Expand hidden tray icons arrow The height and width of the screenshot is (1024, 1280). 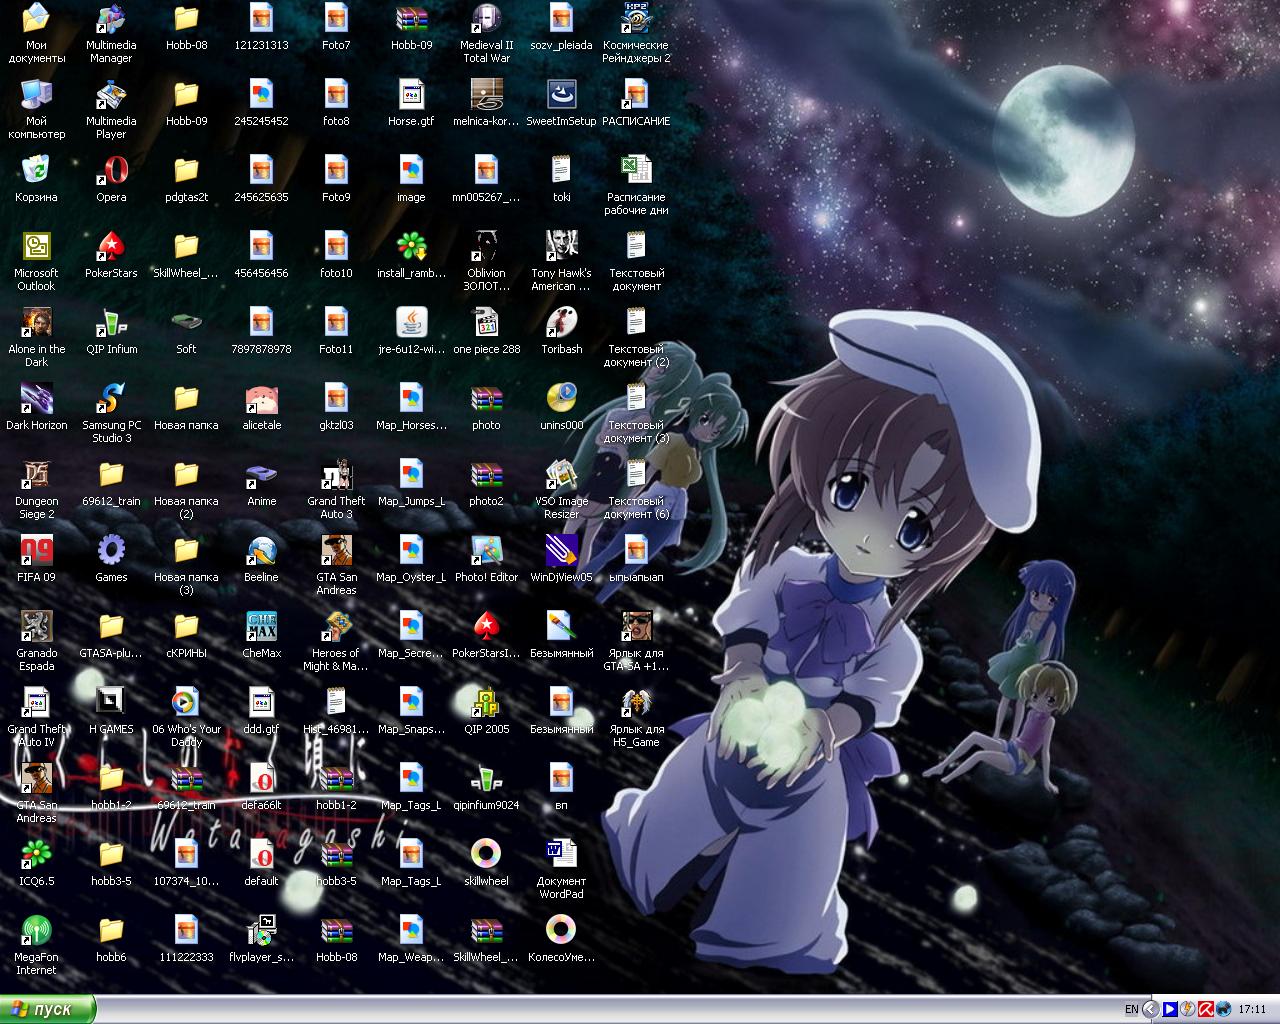point(1151,1009)
